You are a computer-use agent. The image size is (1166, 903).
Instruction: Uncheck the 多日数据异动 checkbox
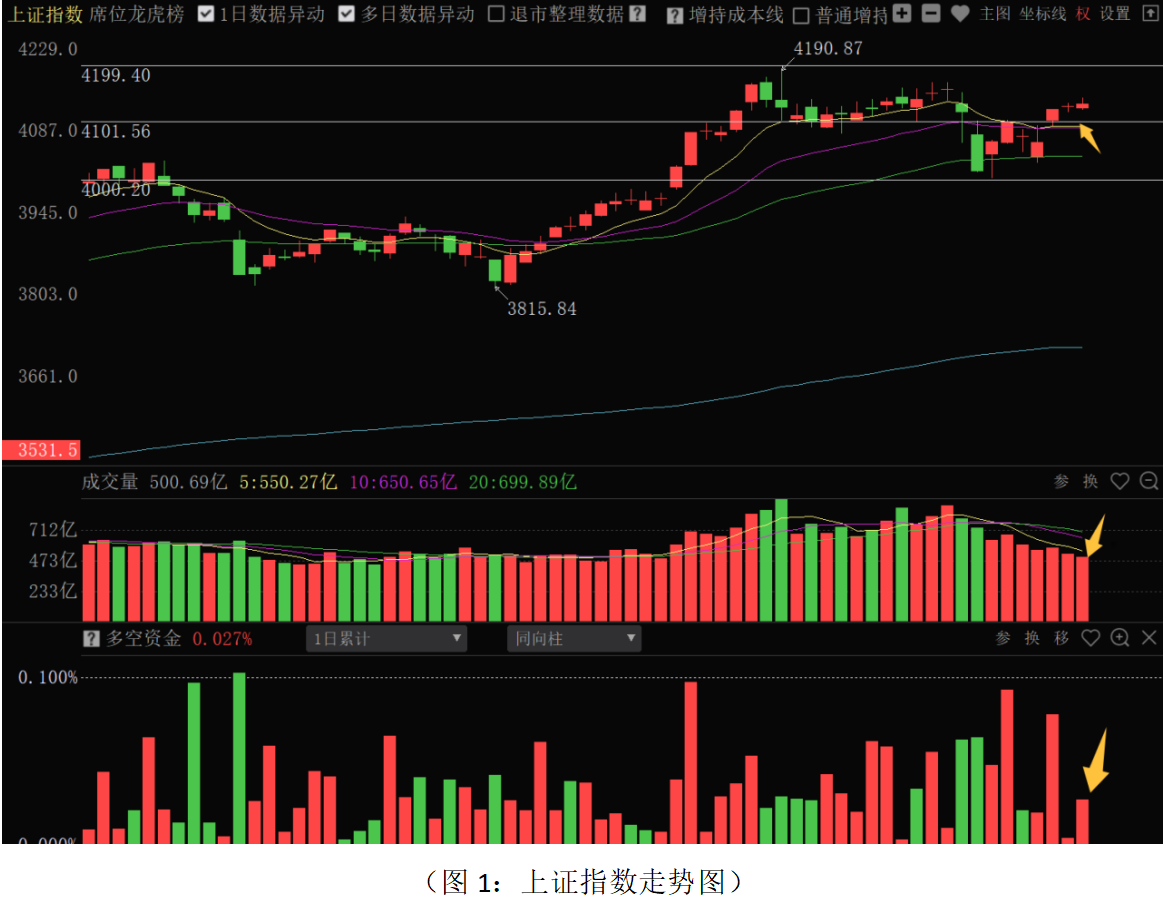347,15
